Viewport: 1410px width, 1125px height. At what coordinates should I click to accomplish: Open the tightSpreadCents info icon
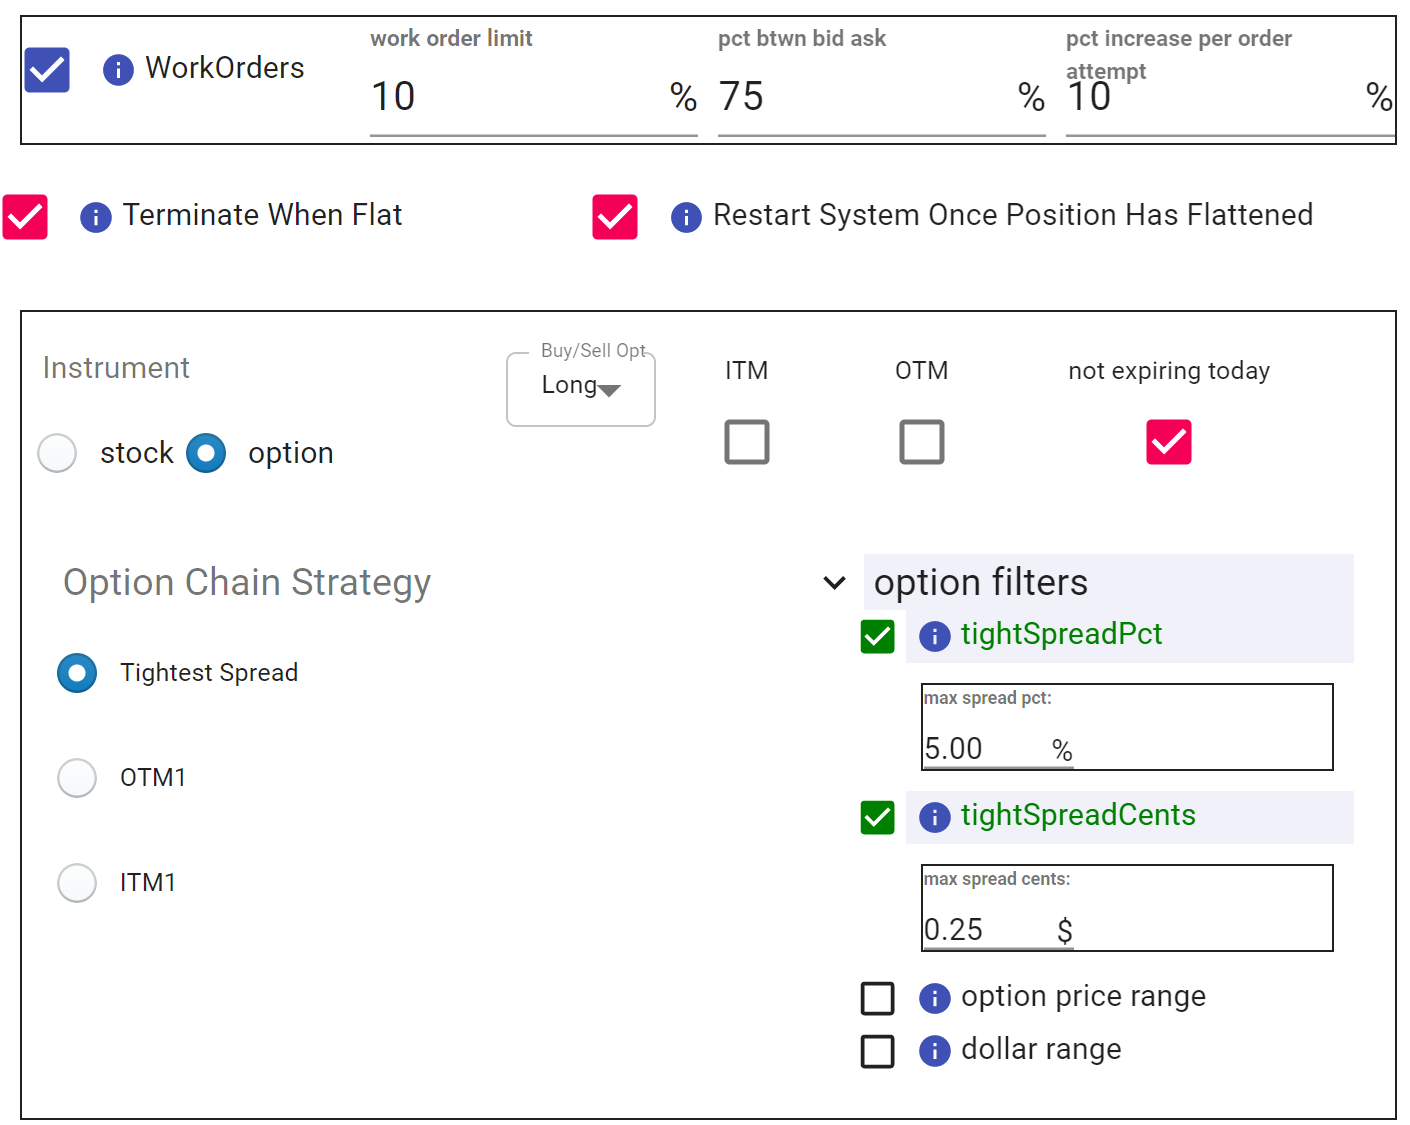934,817
